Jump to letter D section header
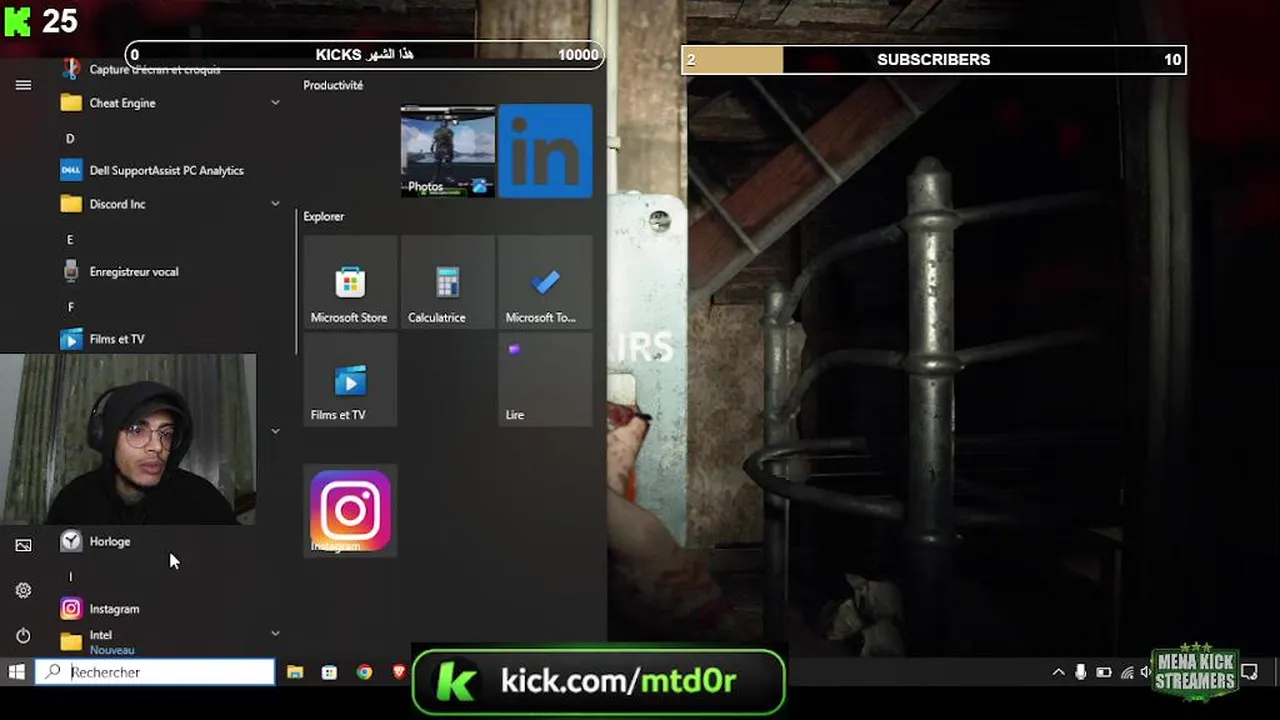This screenshot has width=1280, height=720. coord(70,138)
